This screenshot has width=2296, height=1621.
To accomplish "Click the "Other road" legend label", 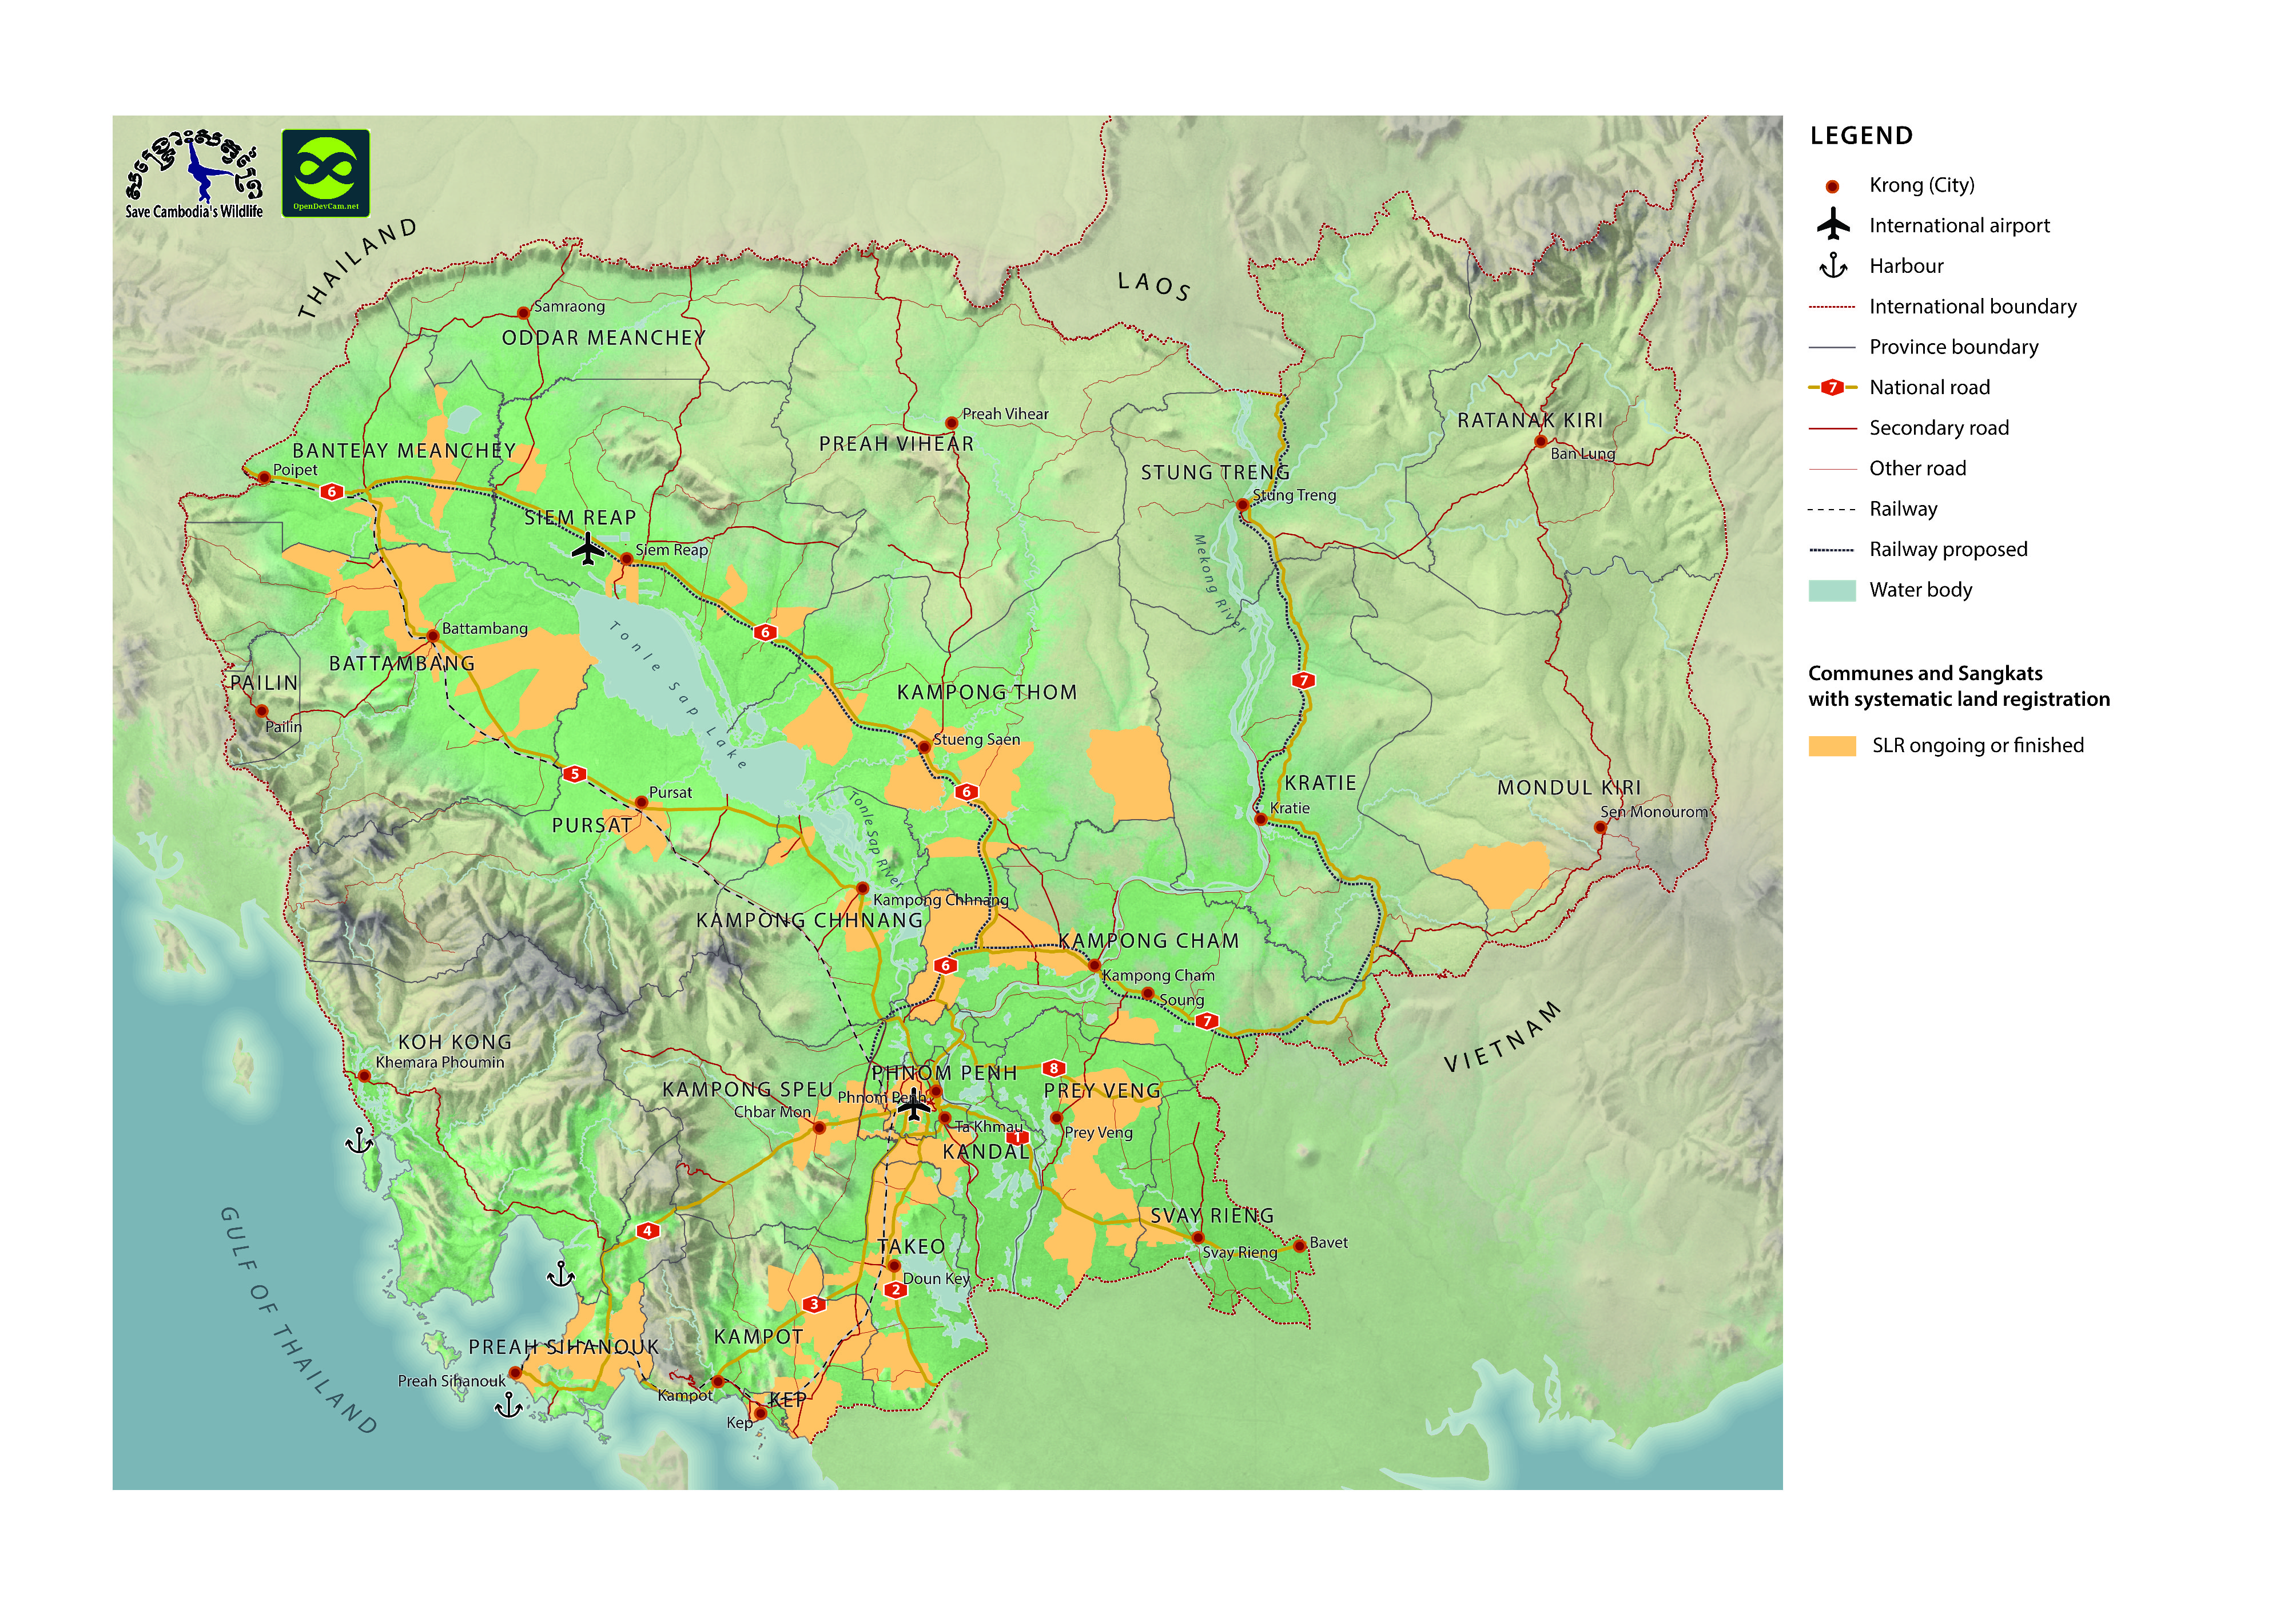I will pyautogui.click(x=1918, y=468).
